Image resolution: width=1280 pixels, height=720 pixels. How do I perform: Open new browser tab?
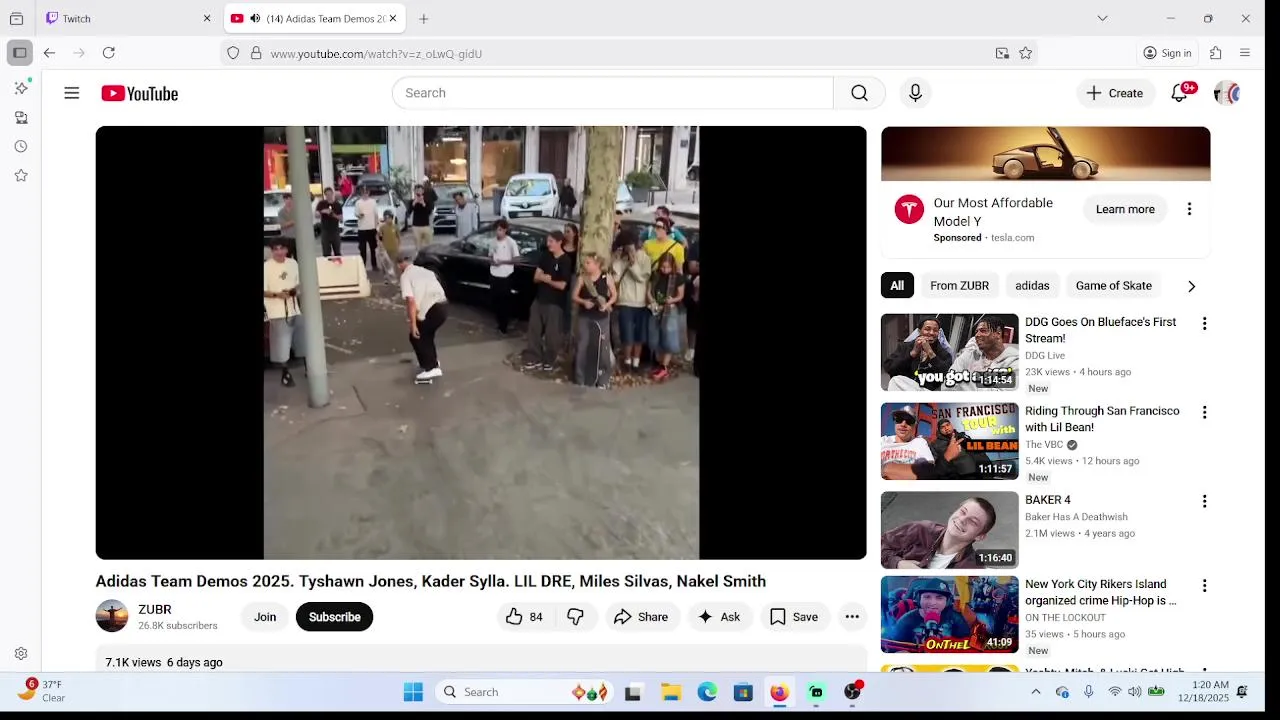[424, 18]
